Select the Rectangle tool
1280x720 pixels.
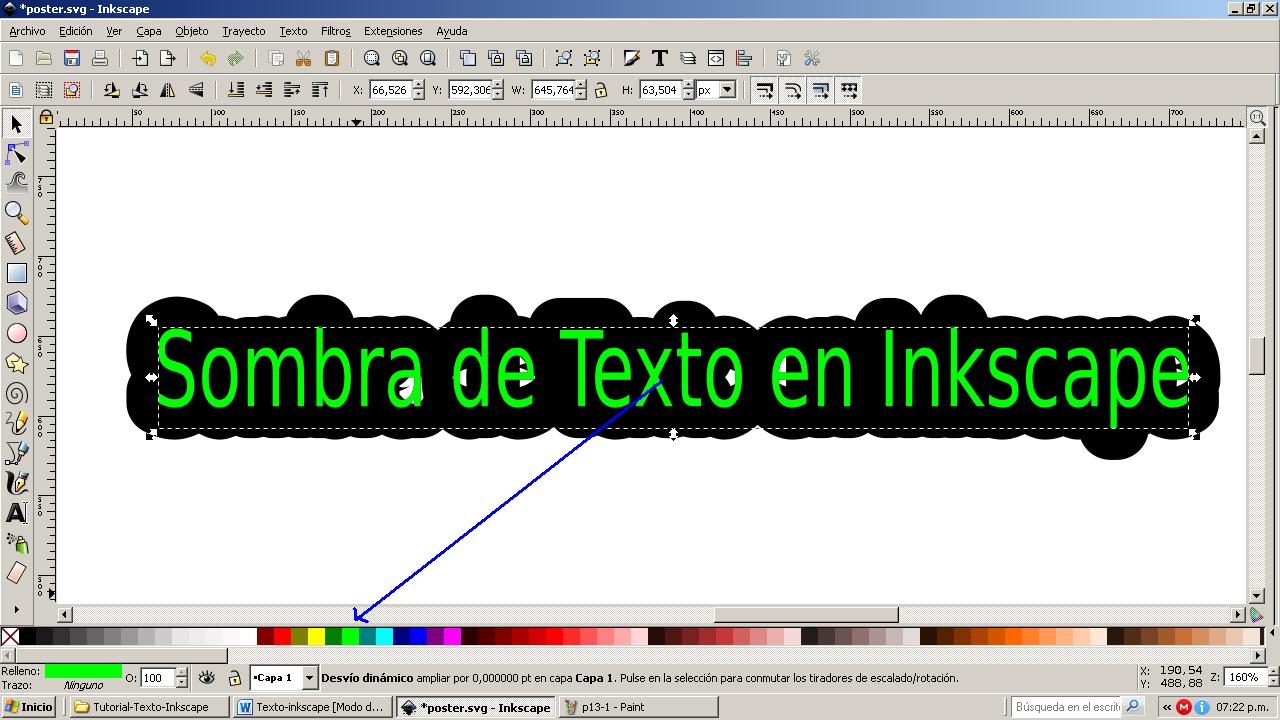tap(16, 272)
